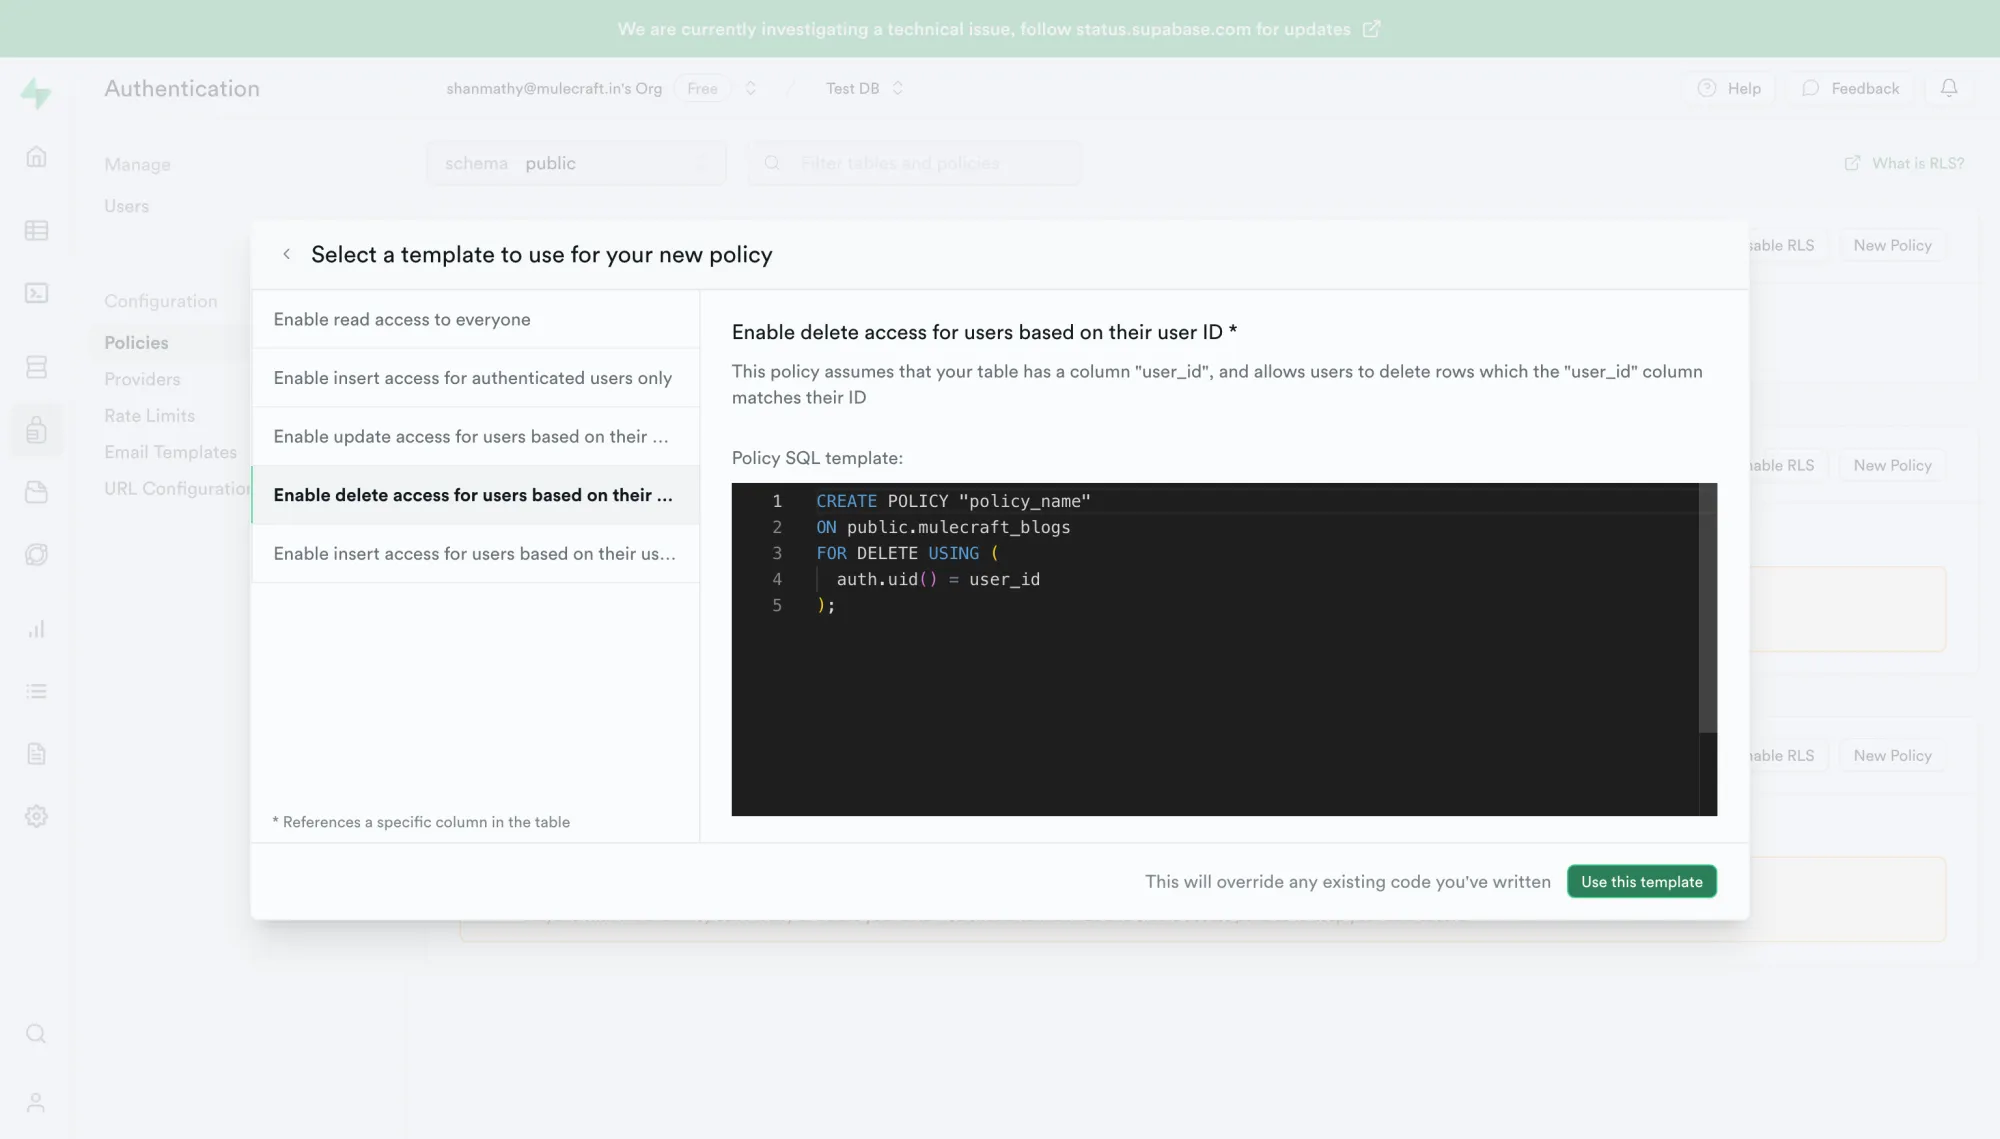Open SQL Editor sidebar icon
This screenshot has height=1139, width=2000.
36,293
